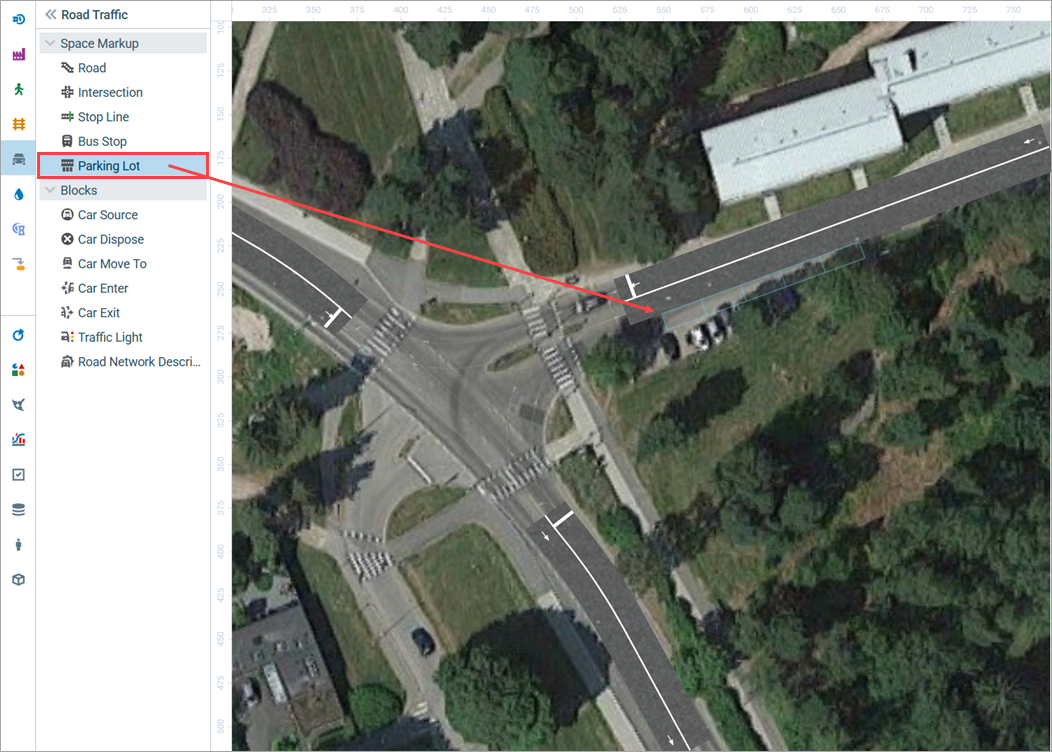Open the Fluid library palette tab

pos(19,194)
